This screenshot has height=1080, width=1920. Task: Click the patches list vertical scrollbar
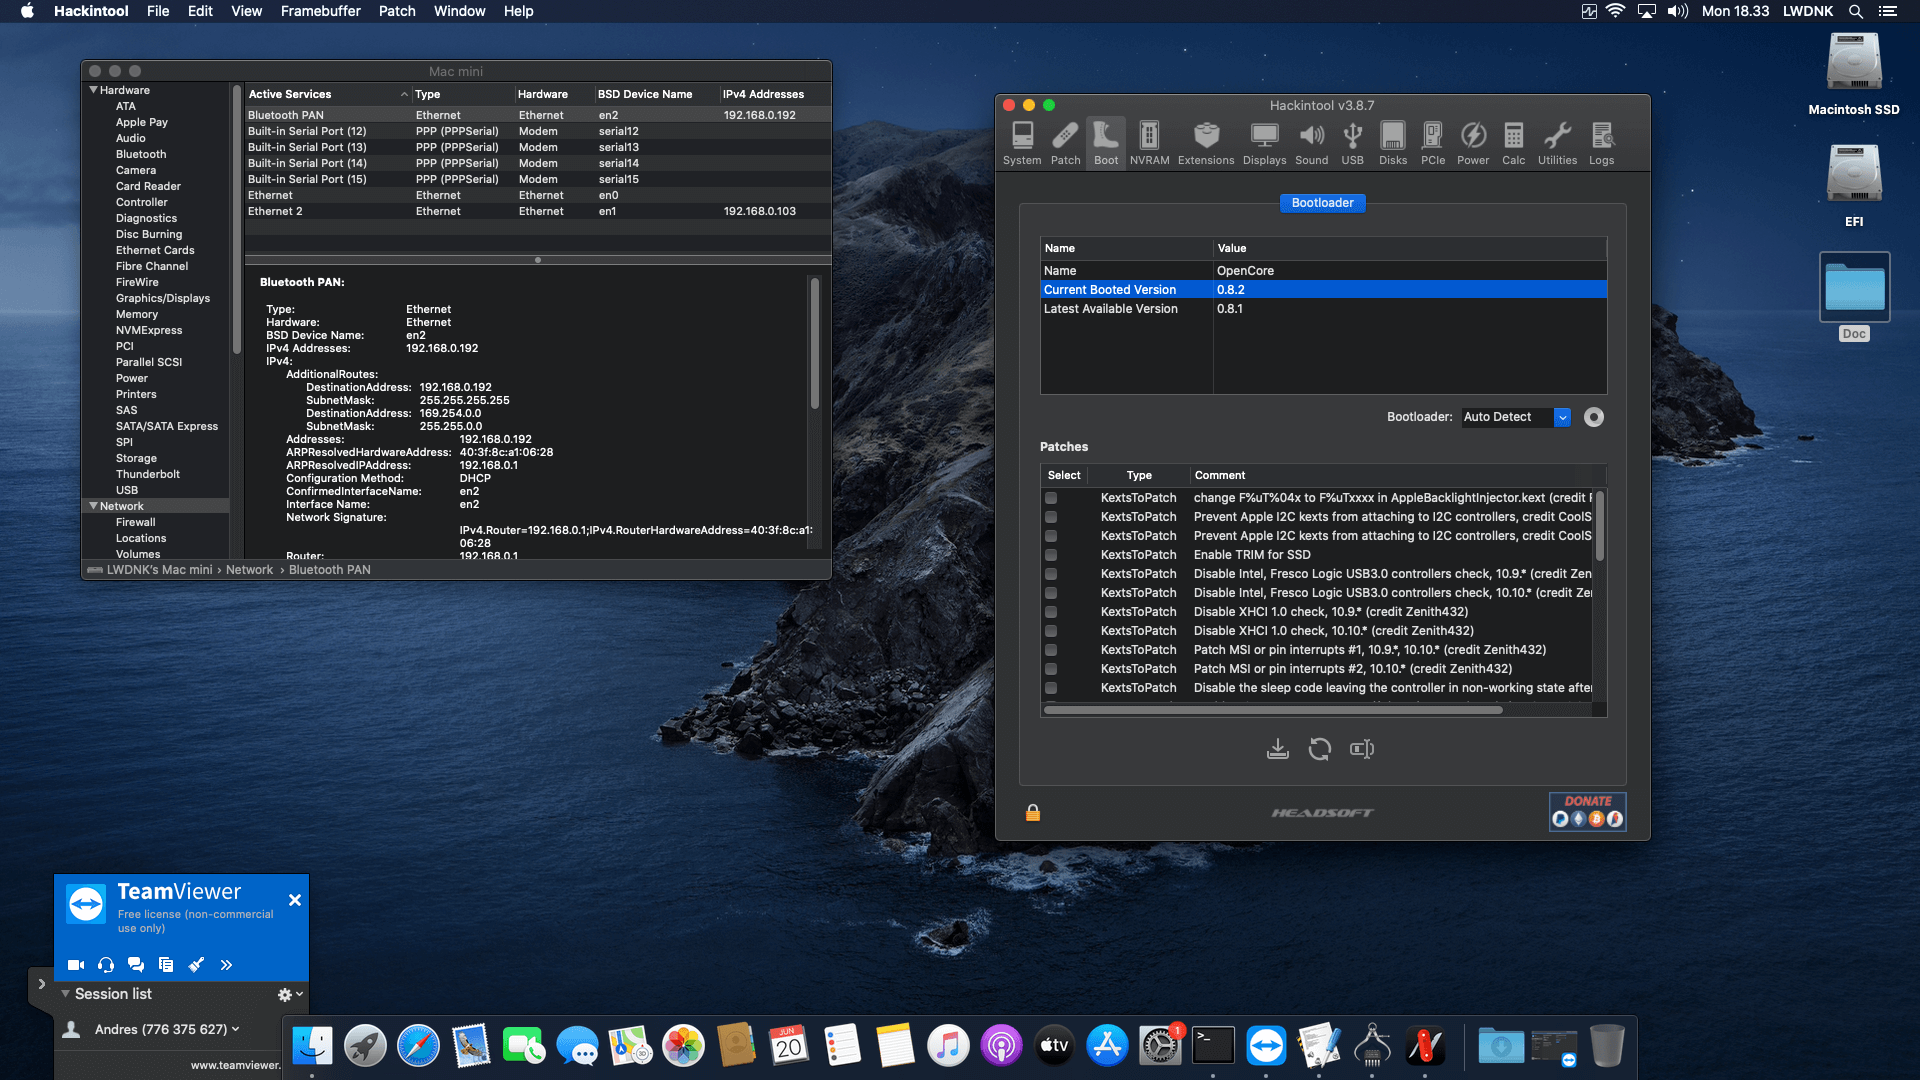click(1599, 525)
